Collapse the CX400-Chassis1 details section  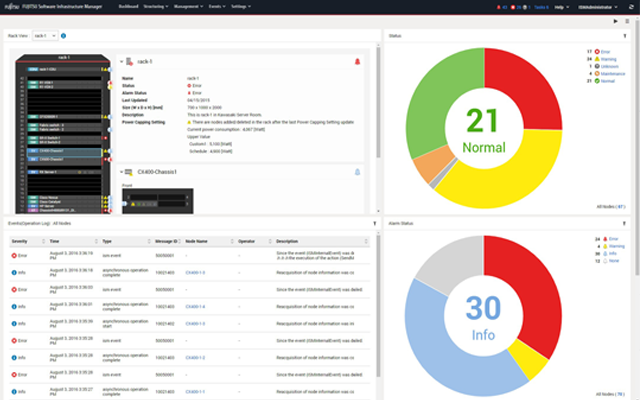coord(121,172)
